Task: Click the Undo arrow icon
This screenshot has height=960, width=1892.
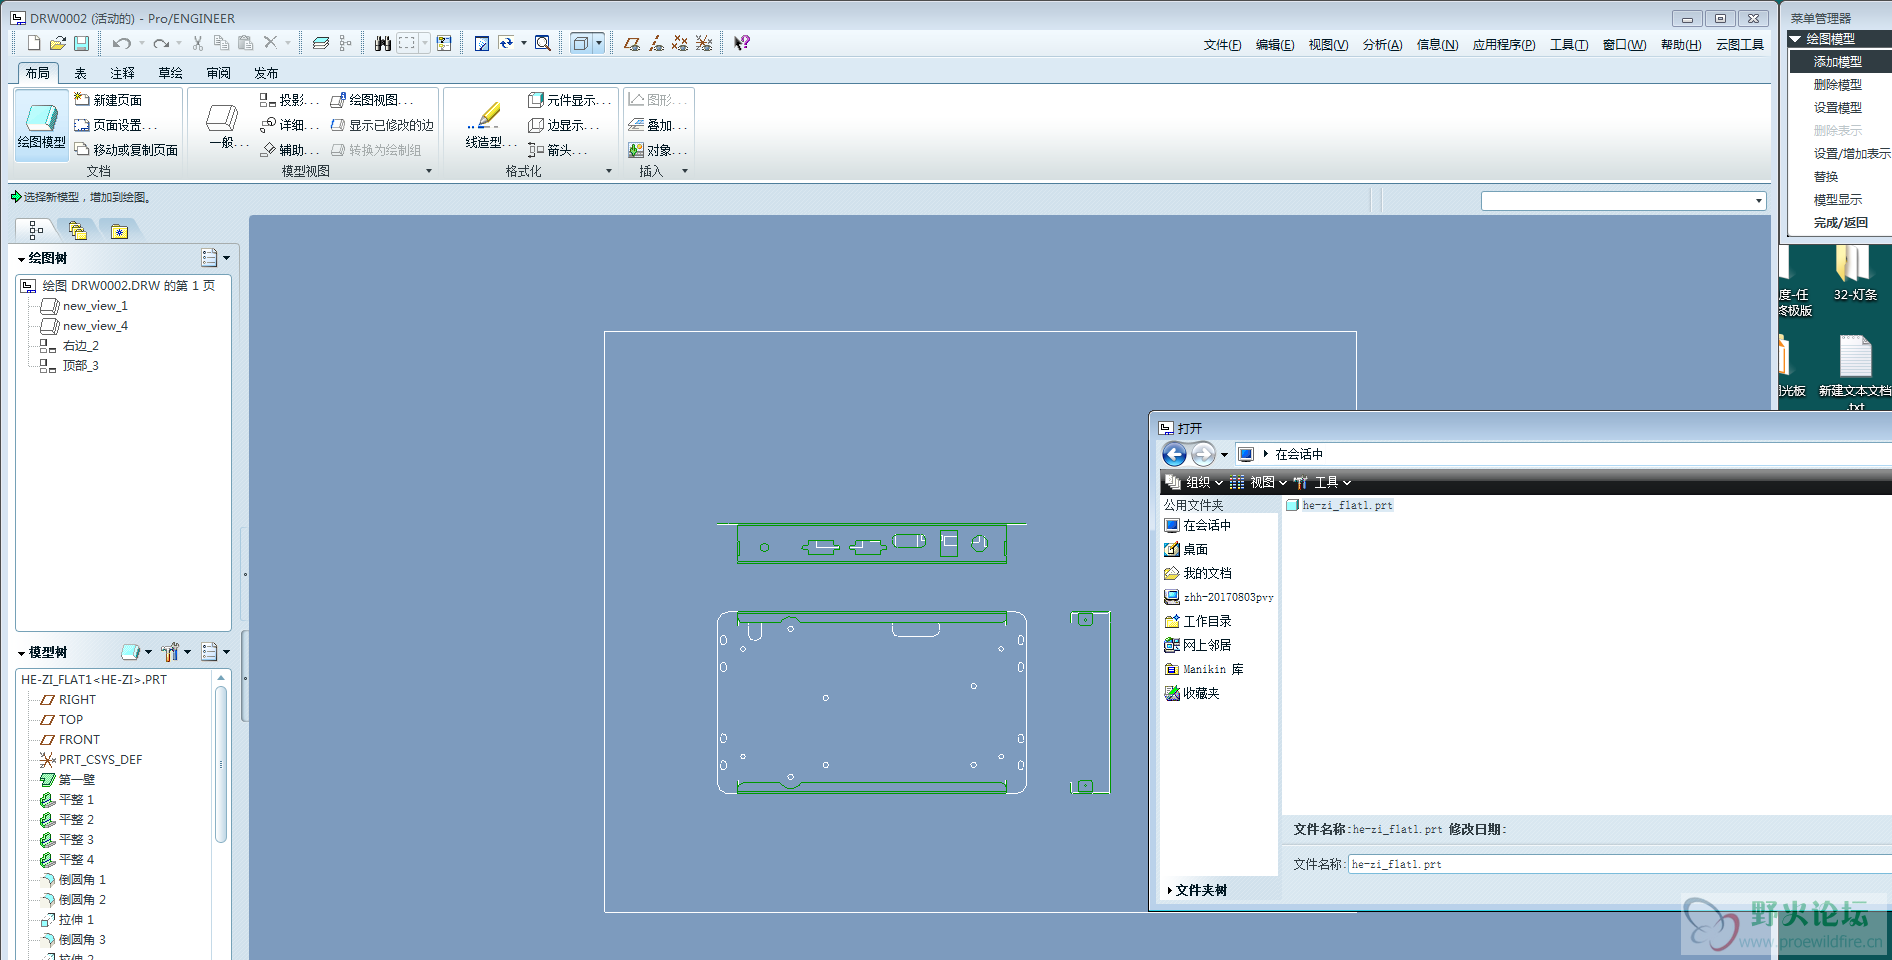Action: [122, 43]
